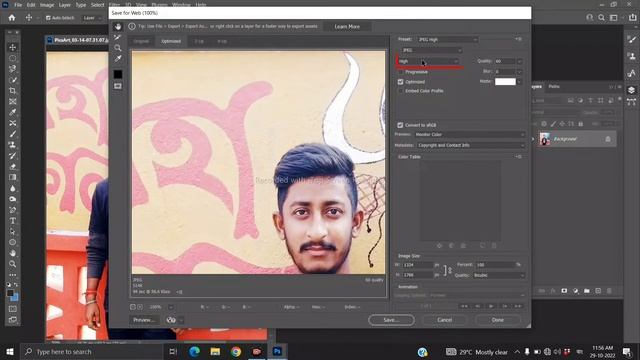The height and width of the screenshot is (360, 640).
Task: Open the Matte color dropdown arrow
Action: 519,82
